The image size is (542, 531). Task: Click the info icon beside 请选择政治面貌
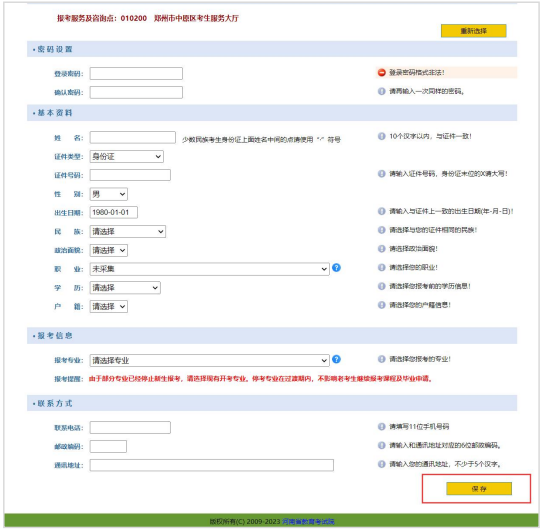(x=382, y=249)
